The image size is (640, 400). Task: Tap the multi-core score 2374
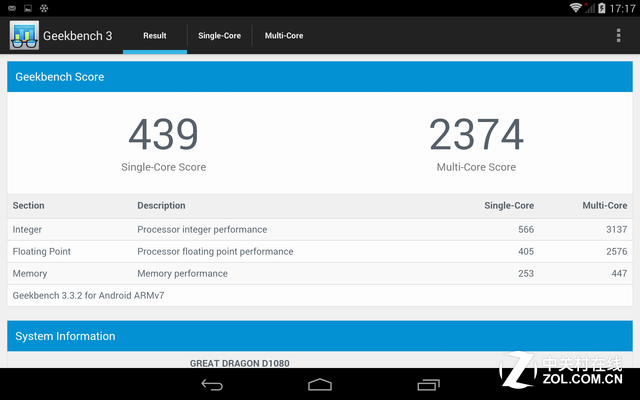[x=476, y=134]
